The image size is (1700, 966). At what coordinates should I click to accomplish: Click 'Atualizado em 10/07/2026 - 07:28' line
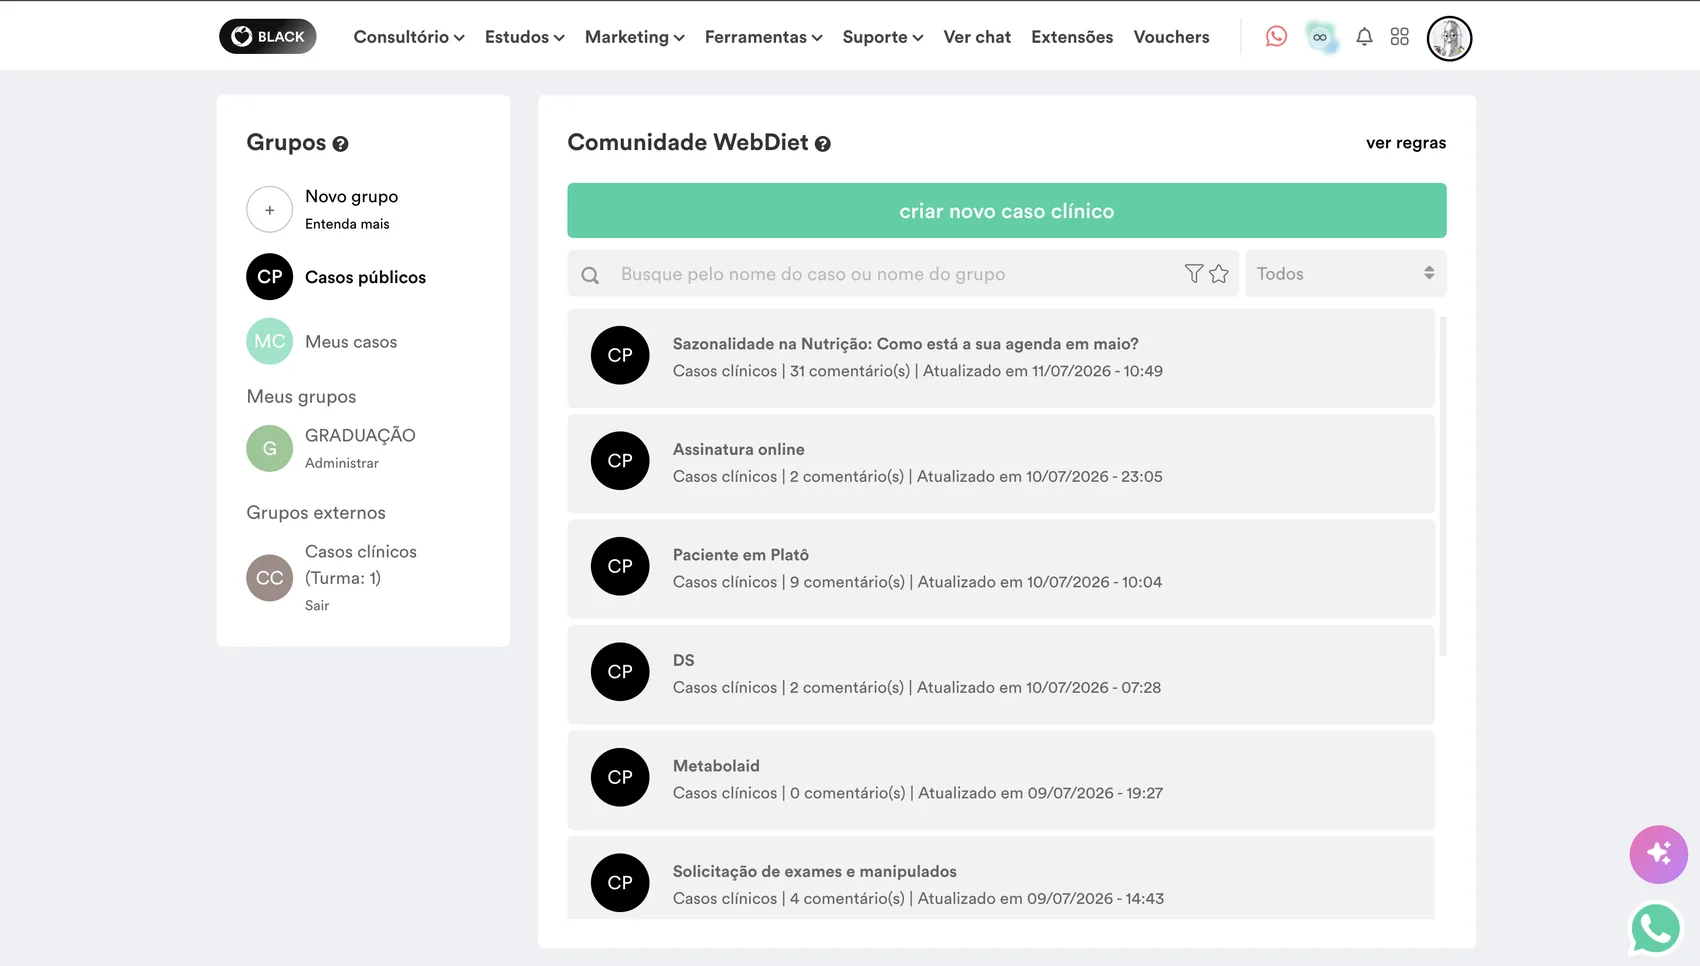[1039, 688]
